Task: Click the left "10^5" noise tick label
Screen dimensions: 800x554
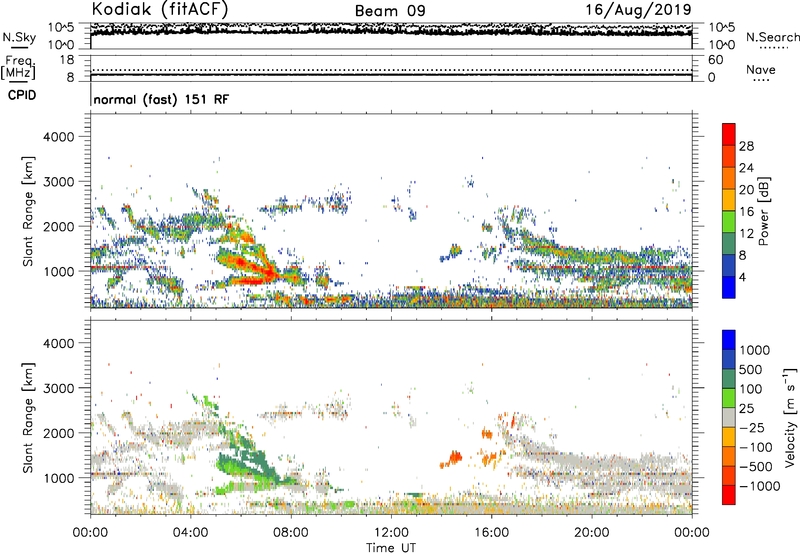Action: click(61, 27)
